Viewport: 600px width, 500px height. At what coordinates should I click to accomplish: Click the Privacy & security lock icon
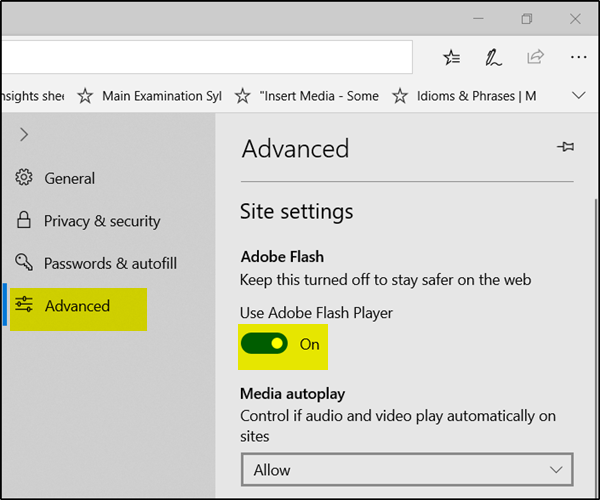tap(24, 221)
